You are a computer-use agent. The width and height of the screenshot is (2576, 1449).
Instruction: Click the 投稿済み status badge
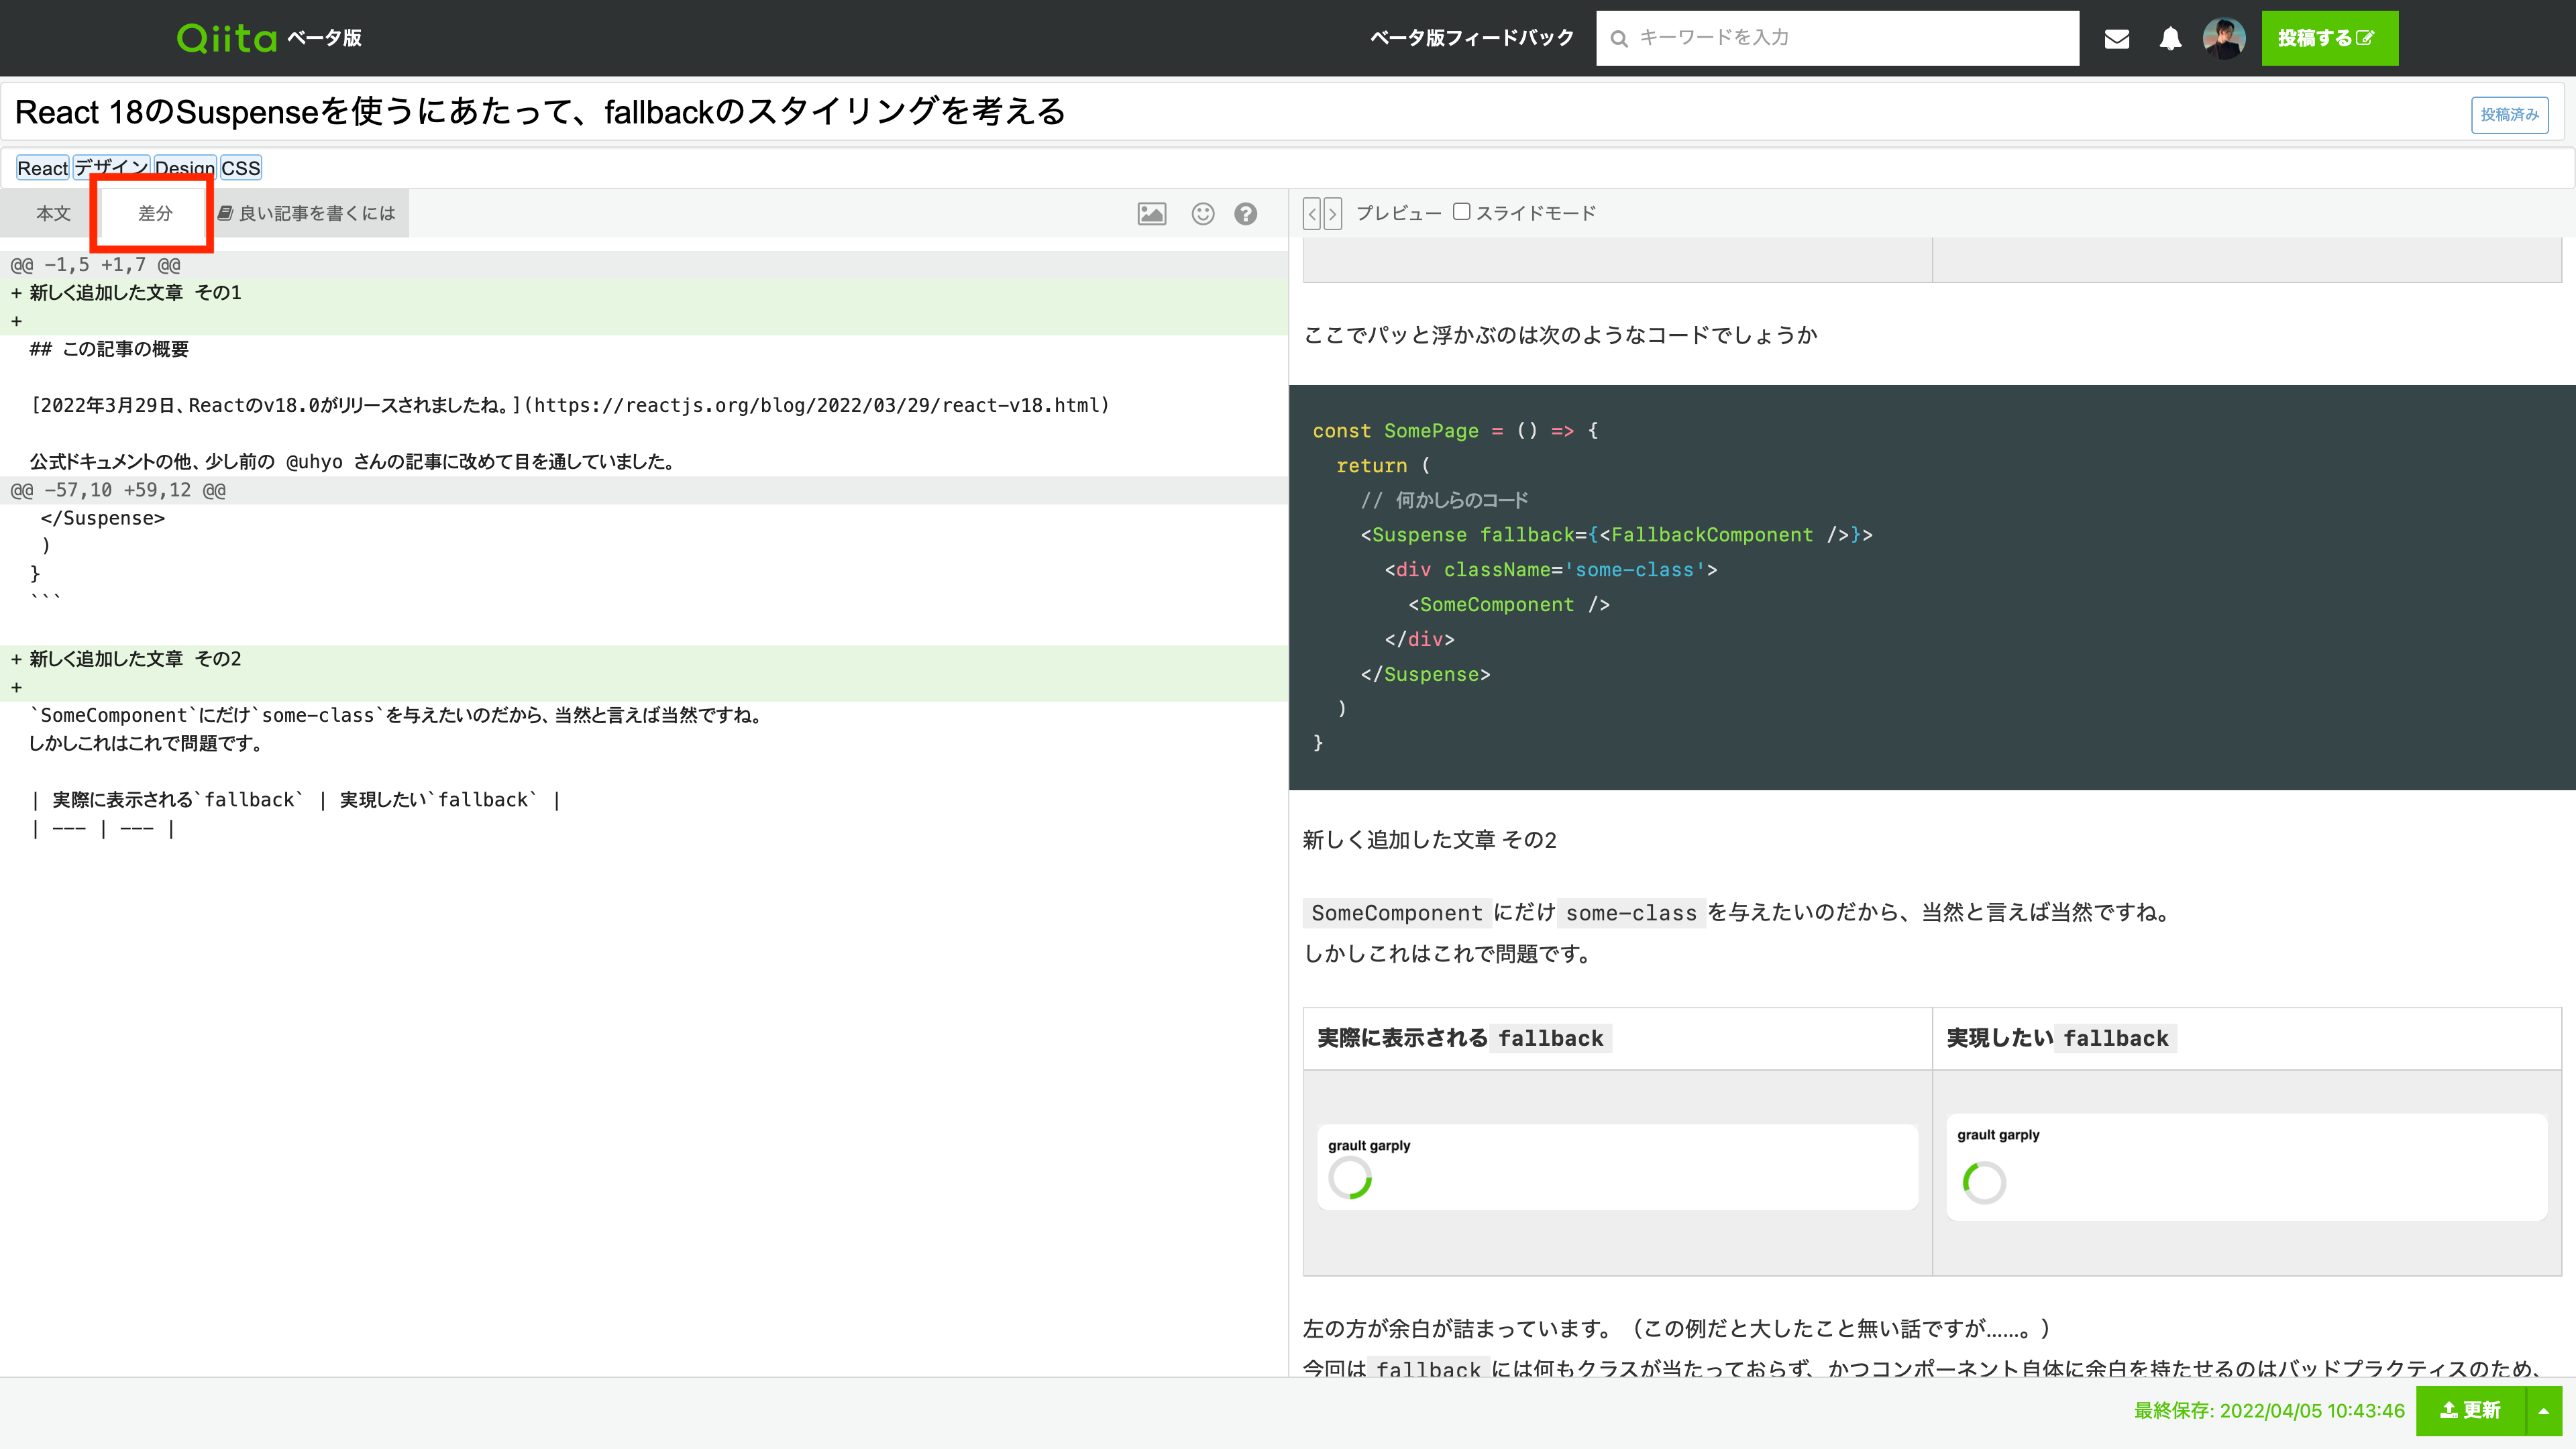[x=2509, y=115]
